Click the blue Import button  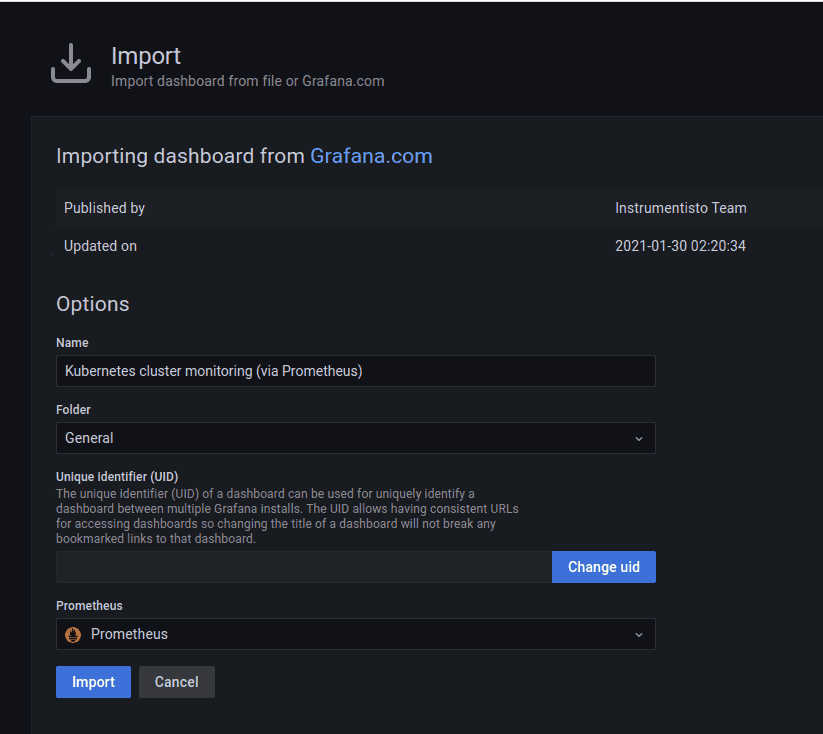(93, 682)
